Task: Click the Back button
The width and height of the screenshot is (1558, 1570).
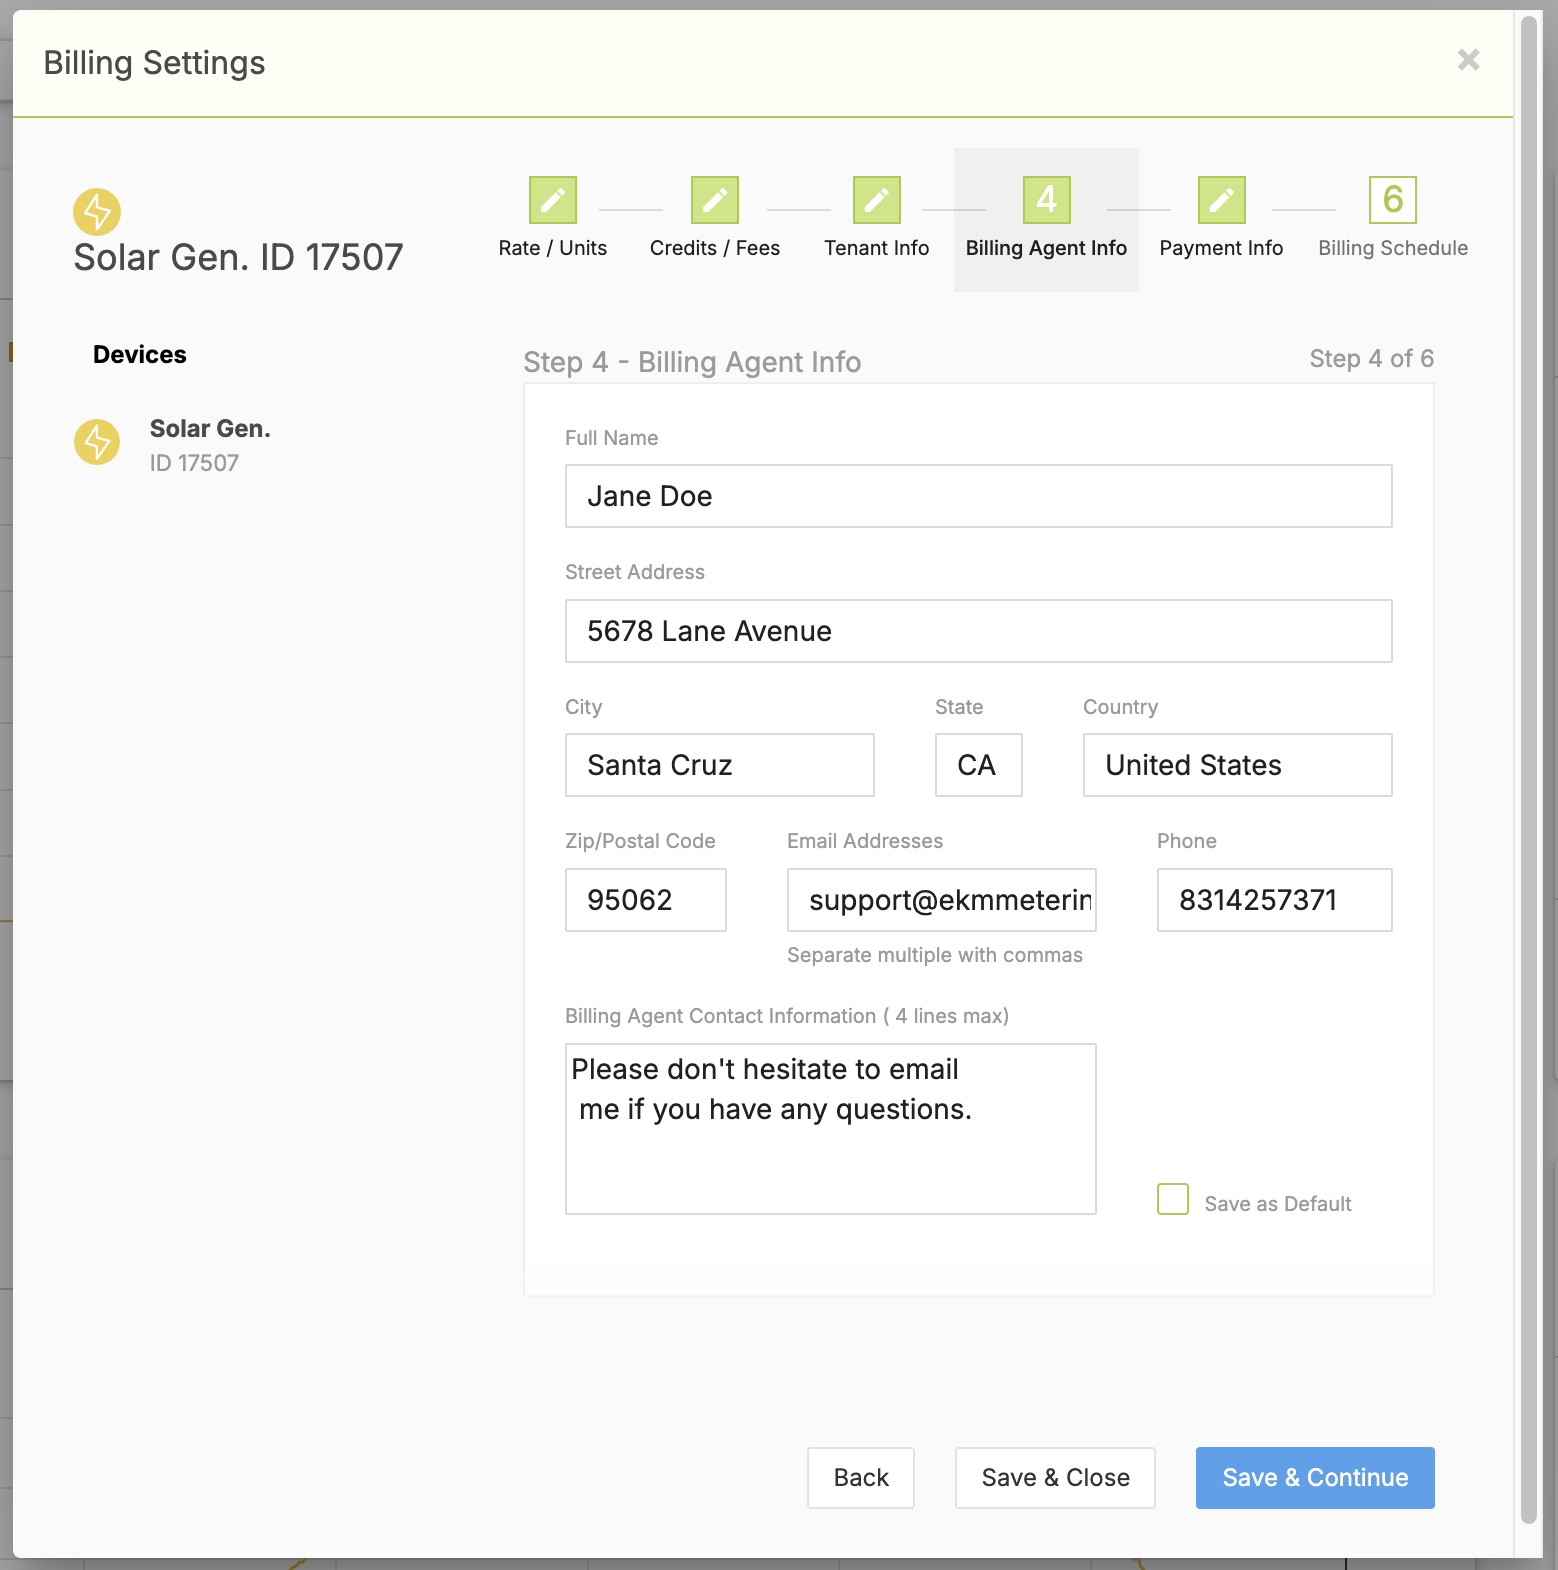Action: [861, 1478]
